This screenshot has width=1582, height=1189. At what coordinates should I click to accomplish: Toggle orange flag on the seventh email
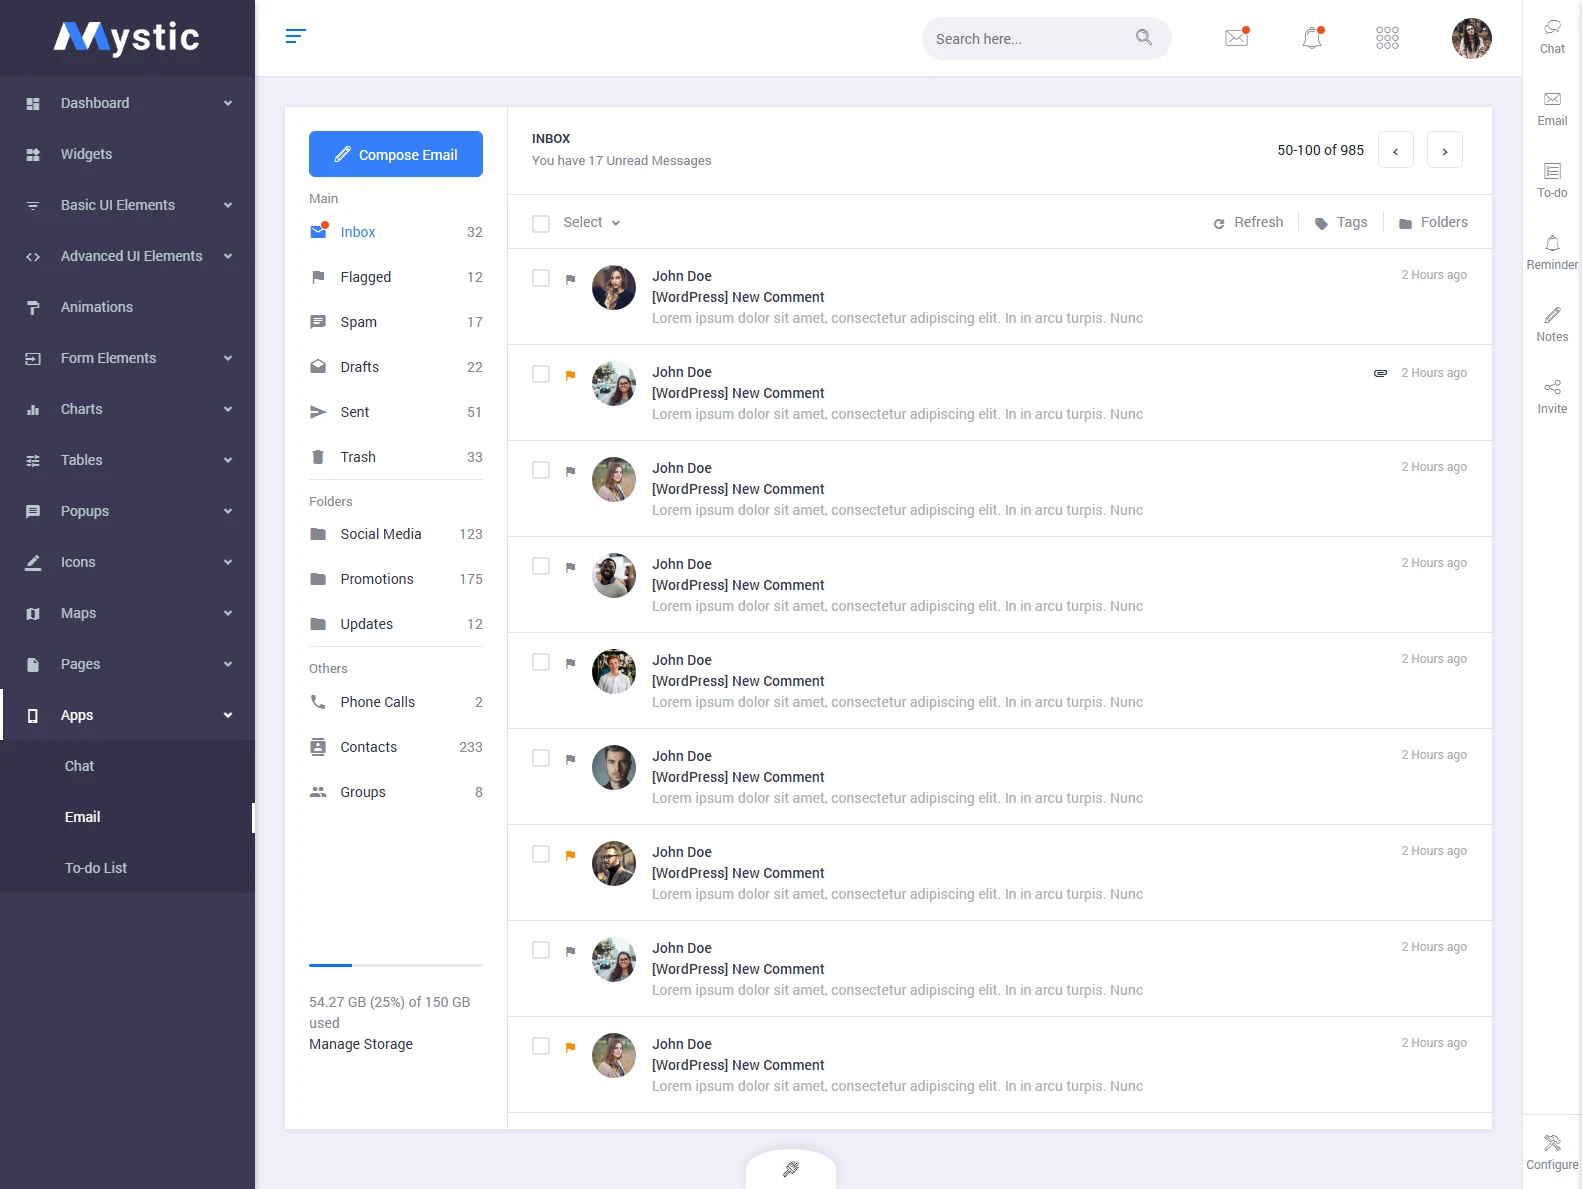click(570, 855)
